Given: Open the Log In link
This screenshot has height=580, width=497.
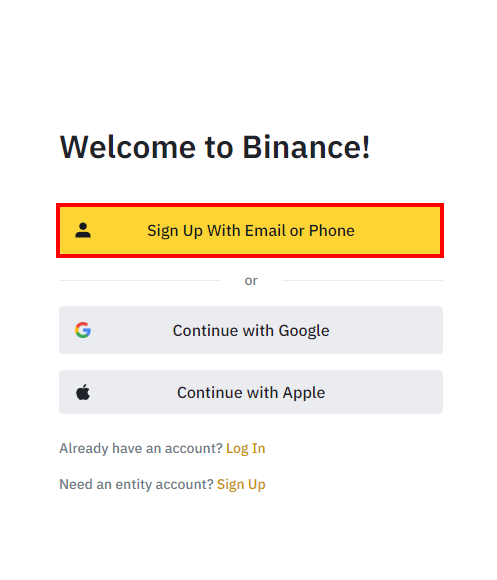Looking at the screenshot, I should click(x=246, y=448).
